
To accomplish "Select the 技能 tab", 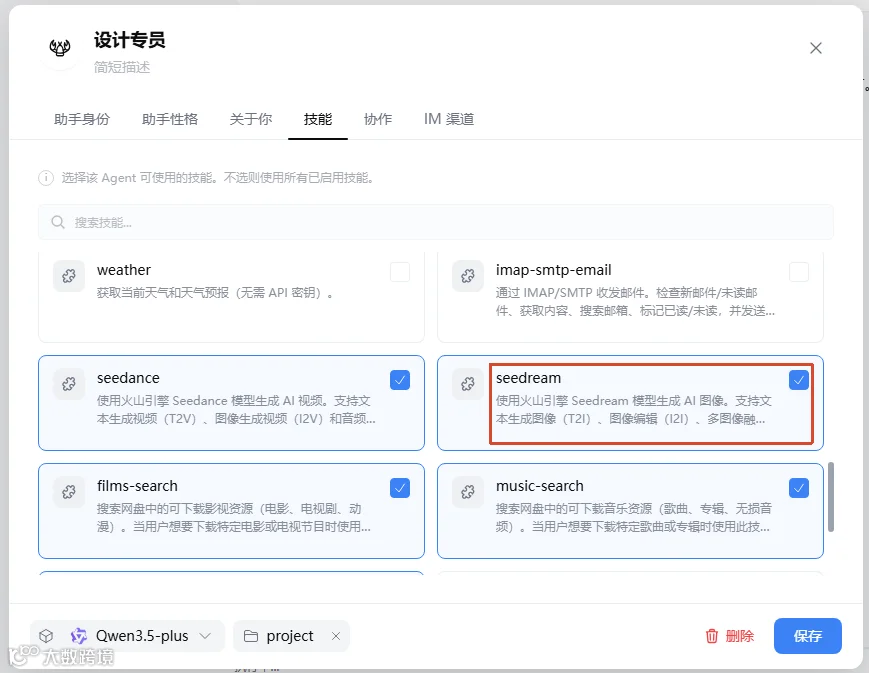I will (318, 119).
